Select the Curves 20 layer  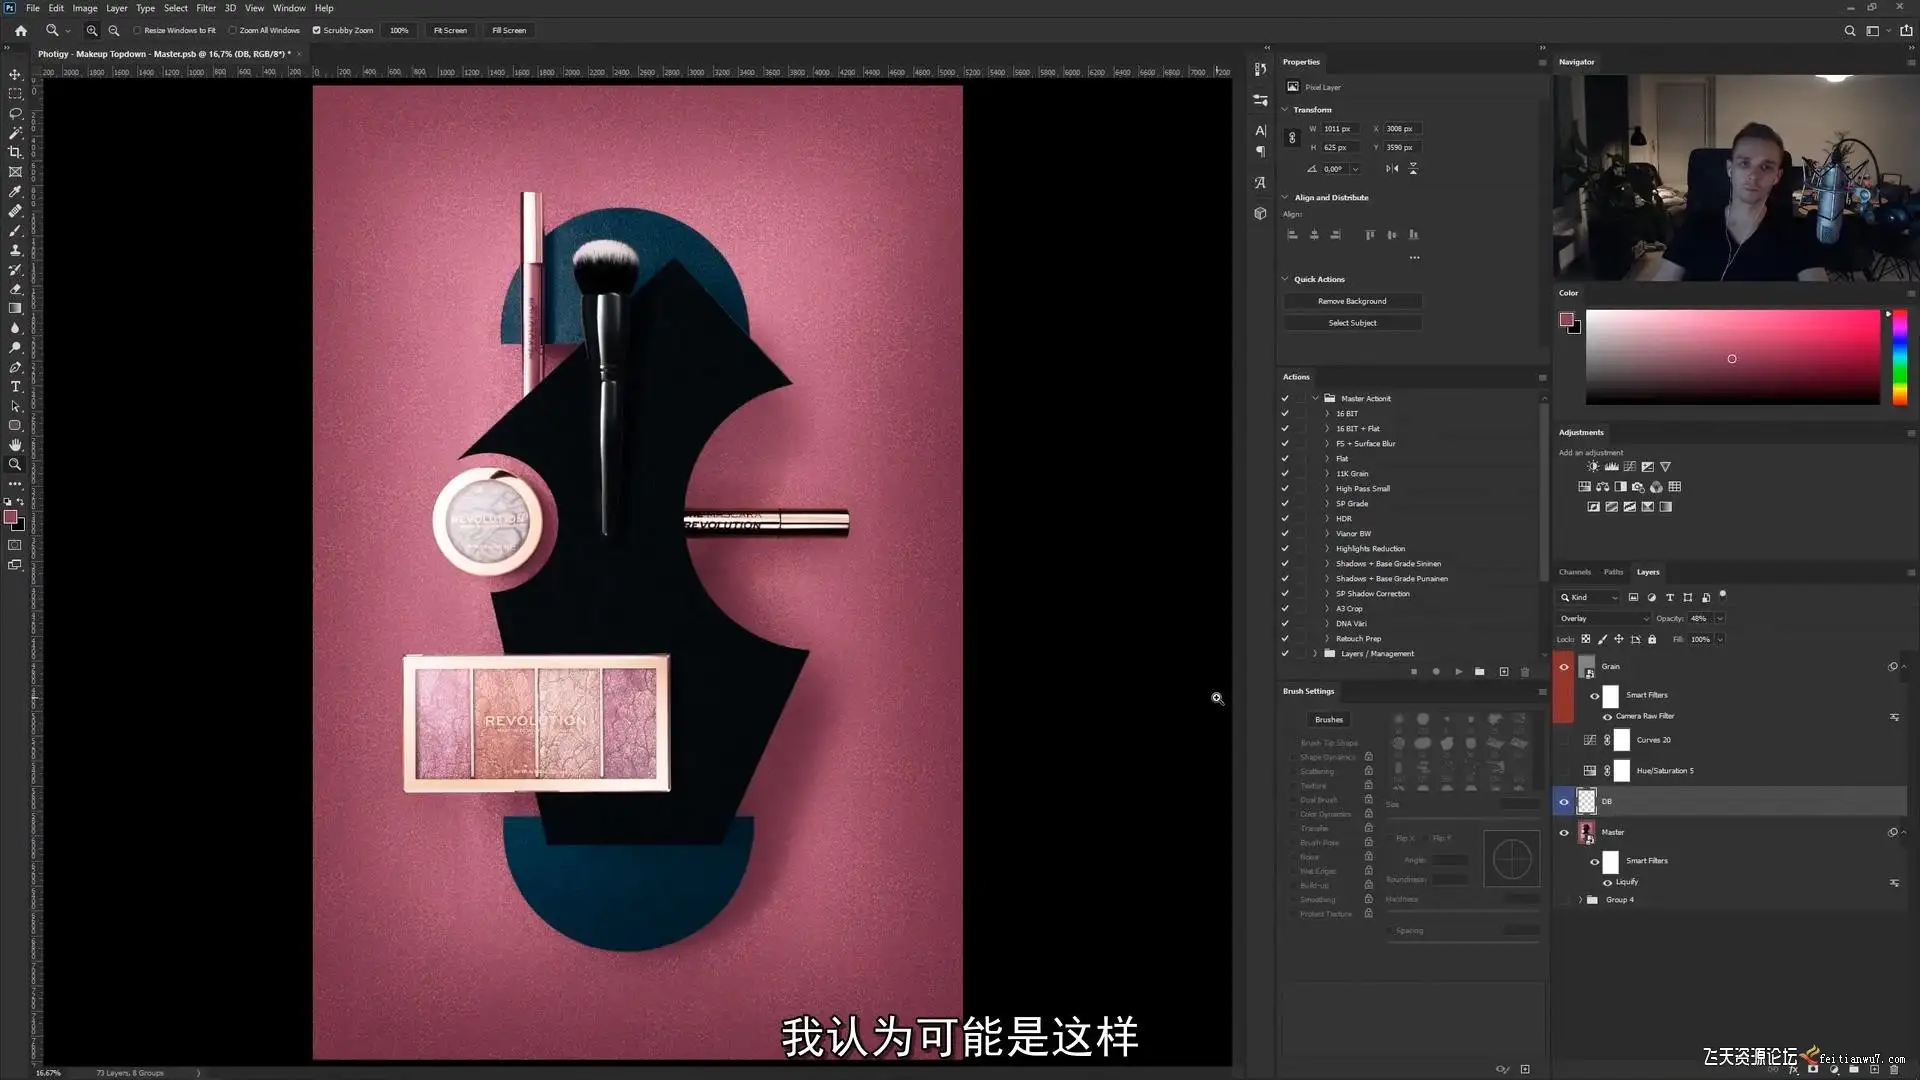1653,740
